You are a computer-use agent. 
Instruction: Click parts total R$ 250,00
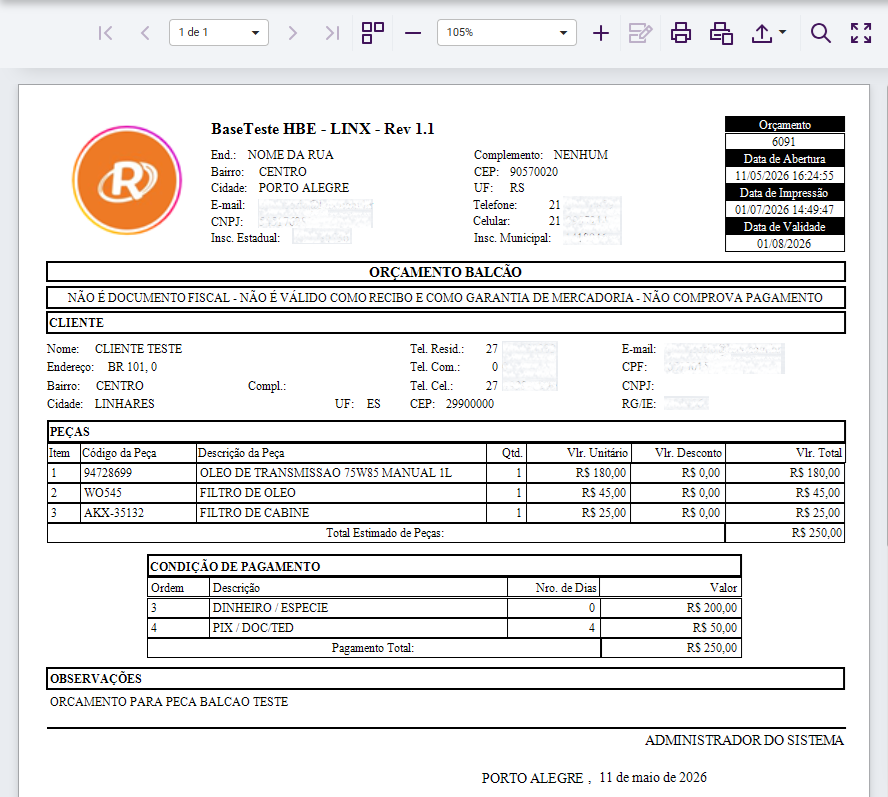coord(817,533)
